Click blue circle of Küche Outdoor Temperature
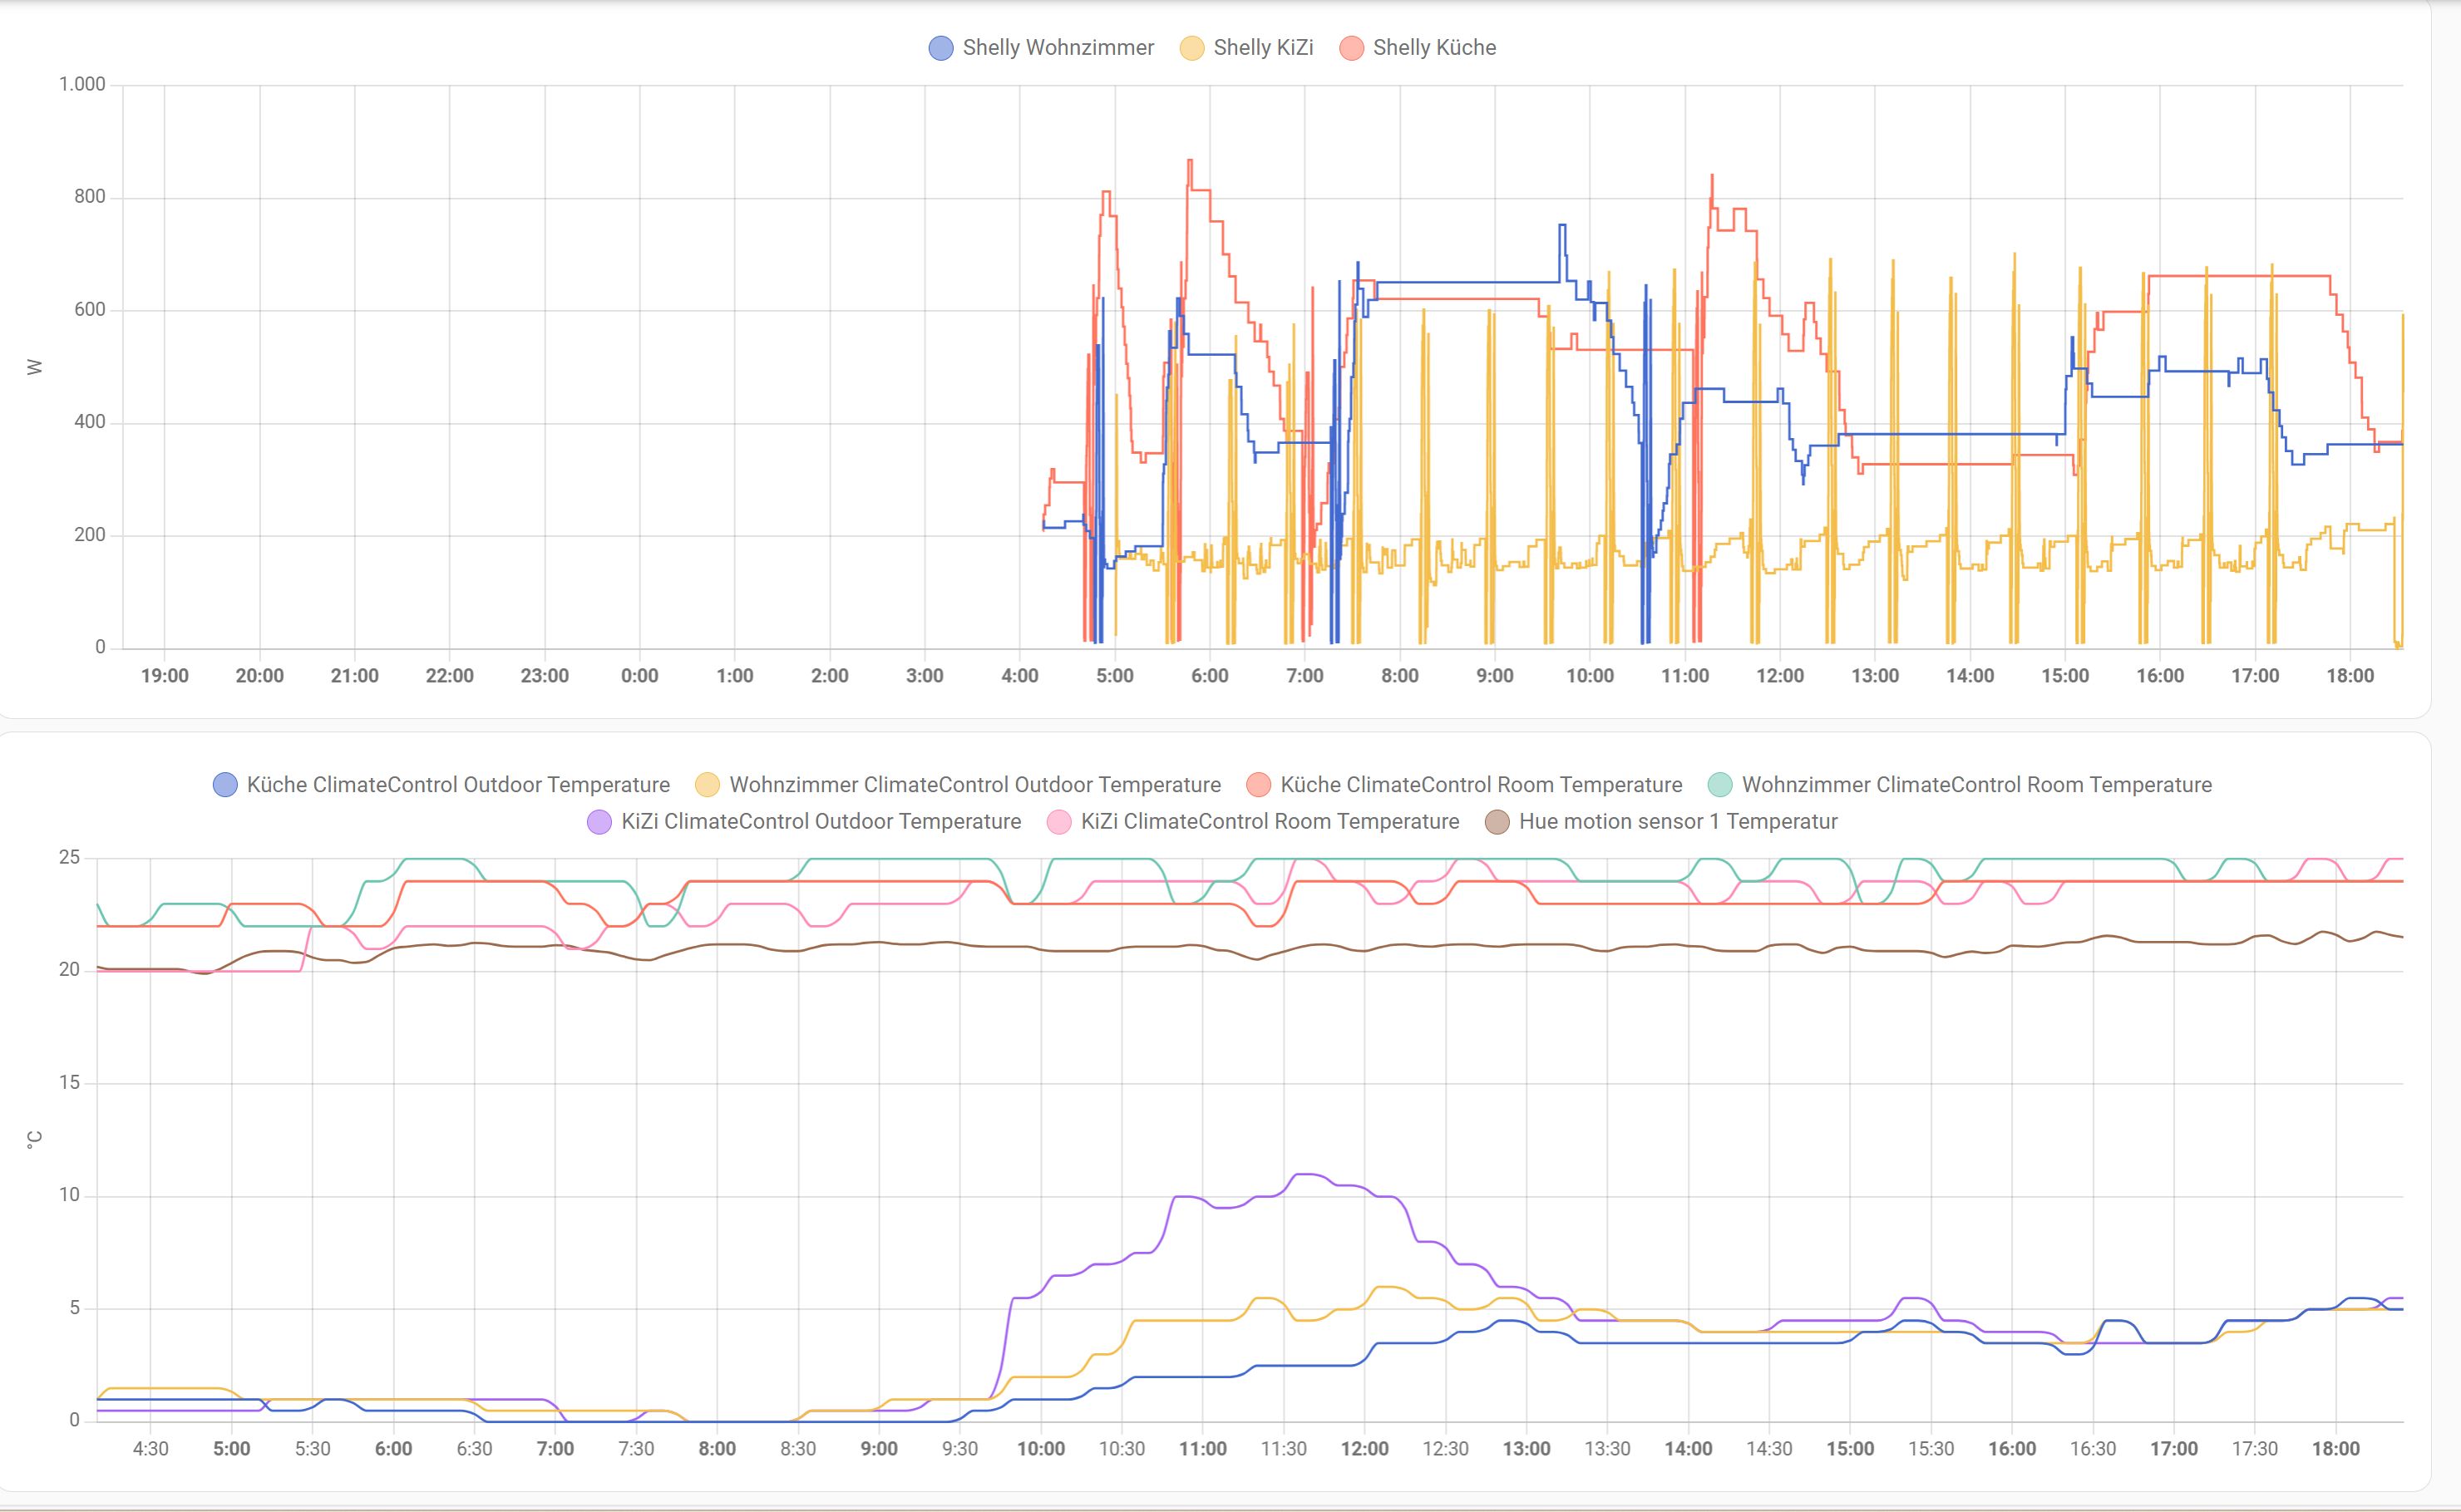 point(225,785)
